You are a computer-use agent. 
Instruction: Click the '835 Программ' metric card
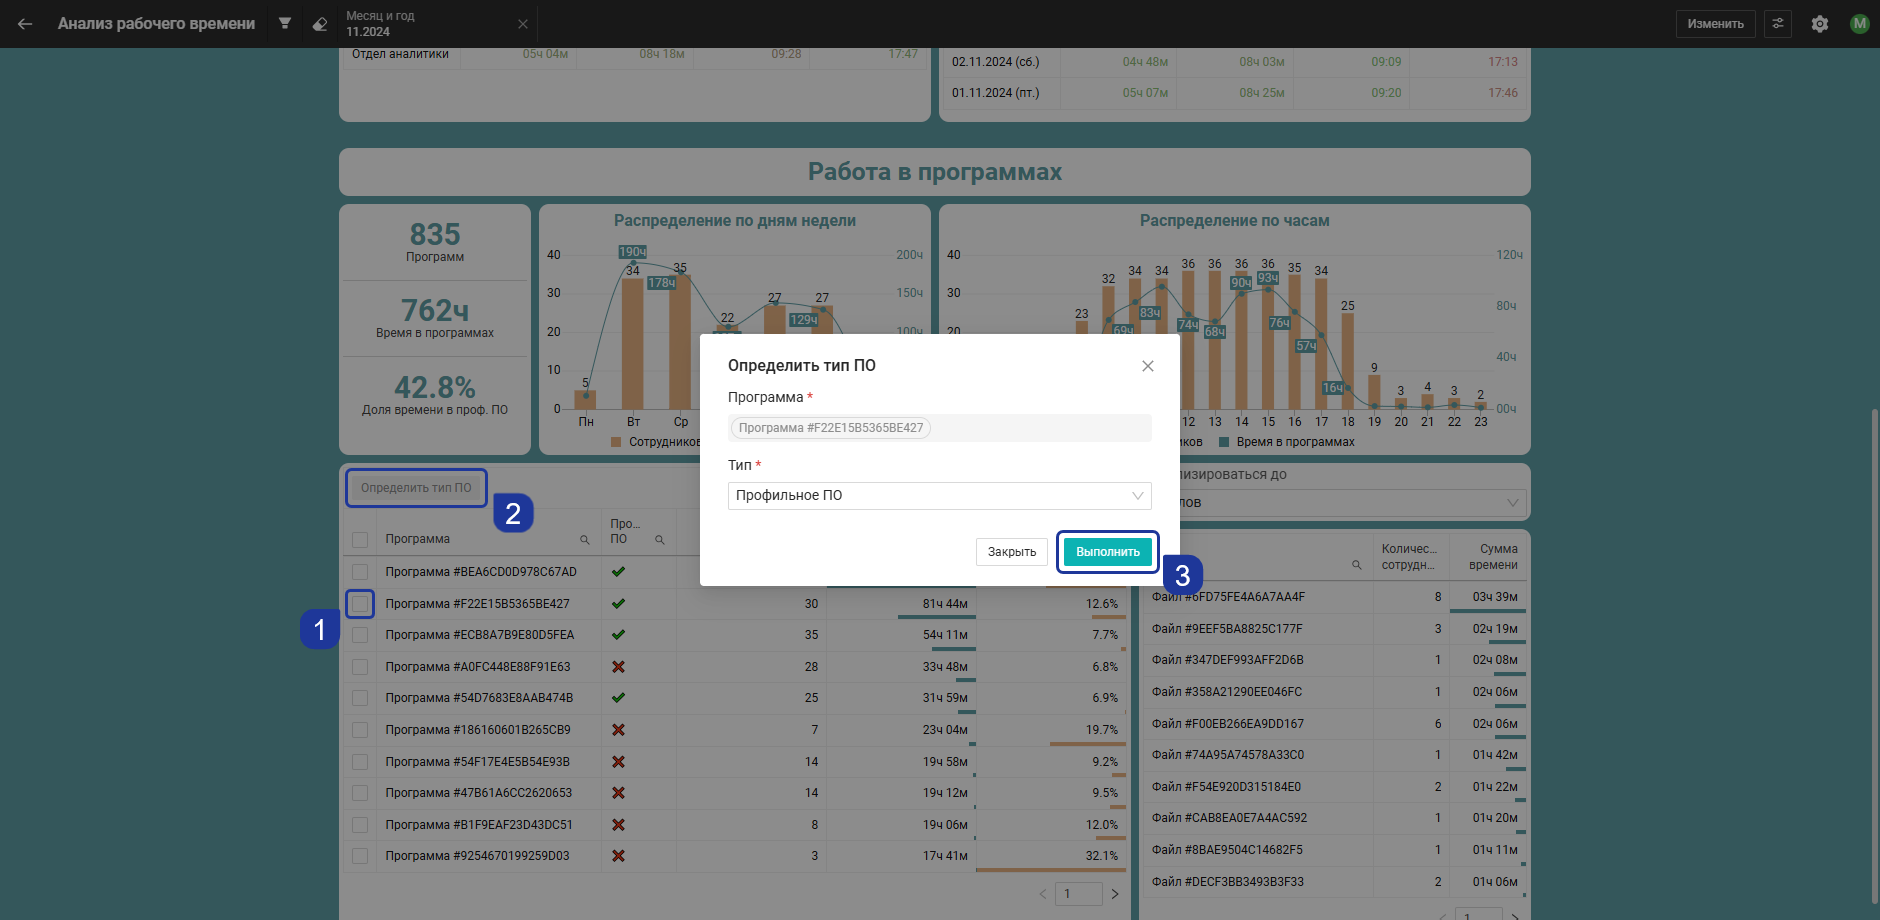click(x=435, y=242)
